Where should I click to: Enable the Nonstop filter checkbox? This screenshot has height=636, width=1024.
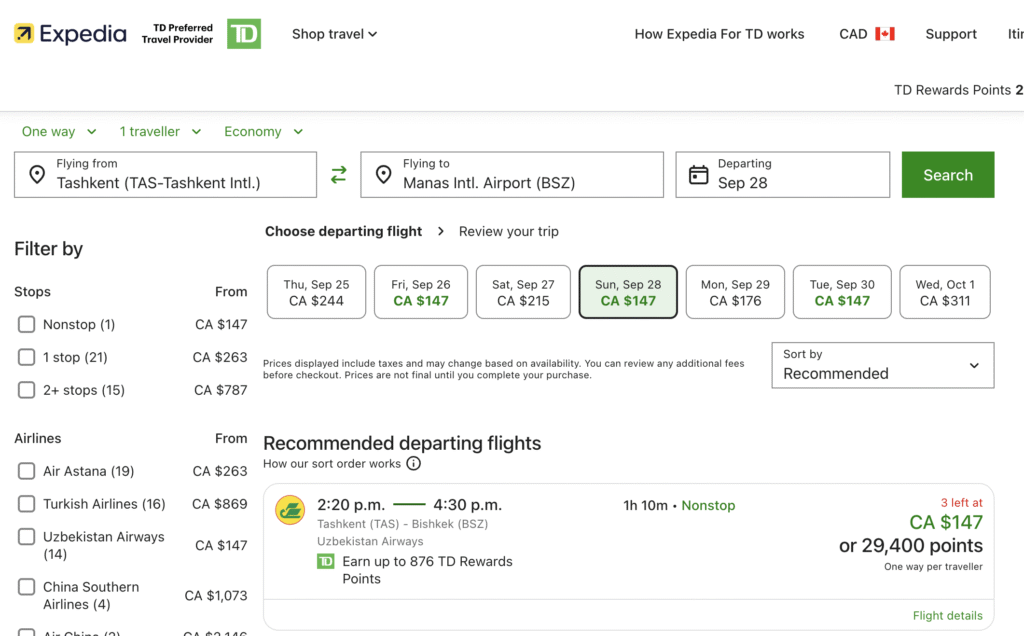[27, 325]
